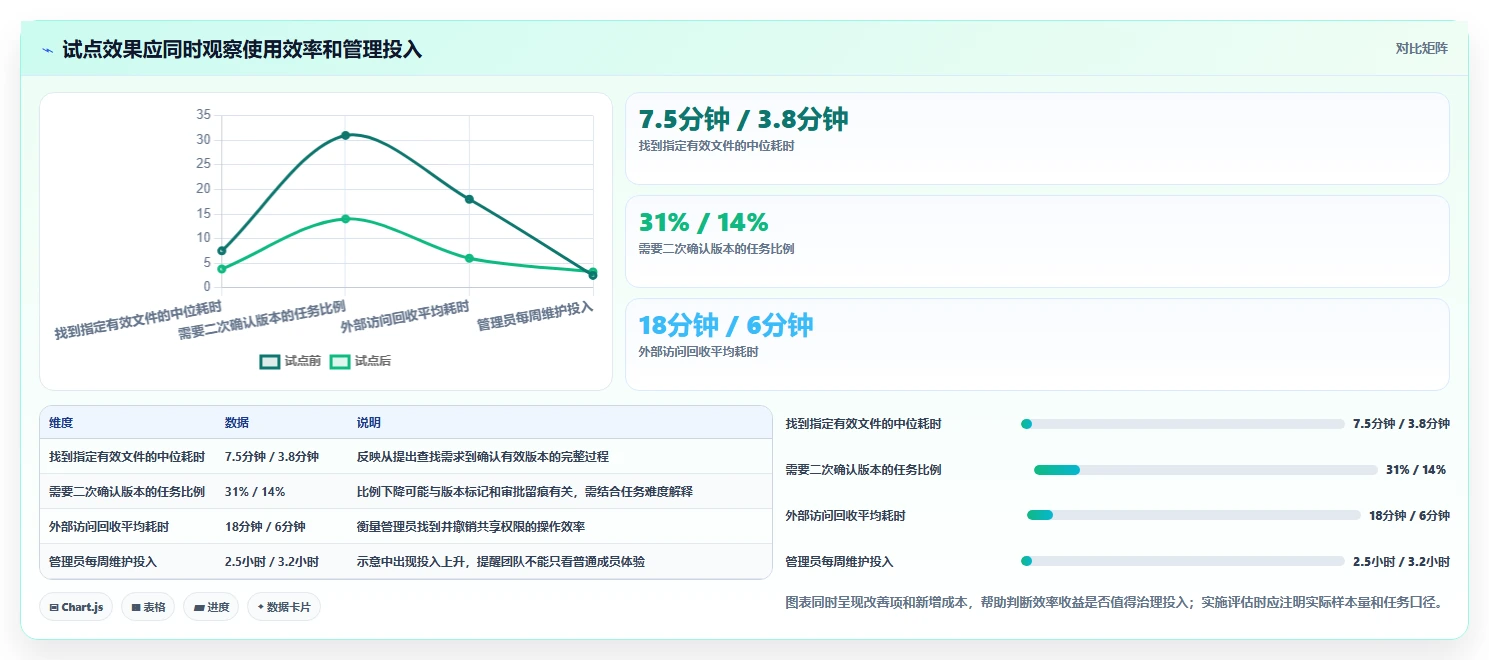Click table cell 18分钟 / 6分钟
The width and height of the screenshot is (1489, 660).
[x=265, y=527]
